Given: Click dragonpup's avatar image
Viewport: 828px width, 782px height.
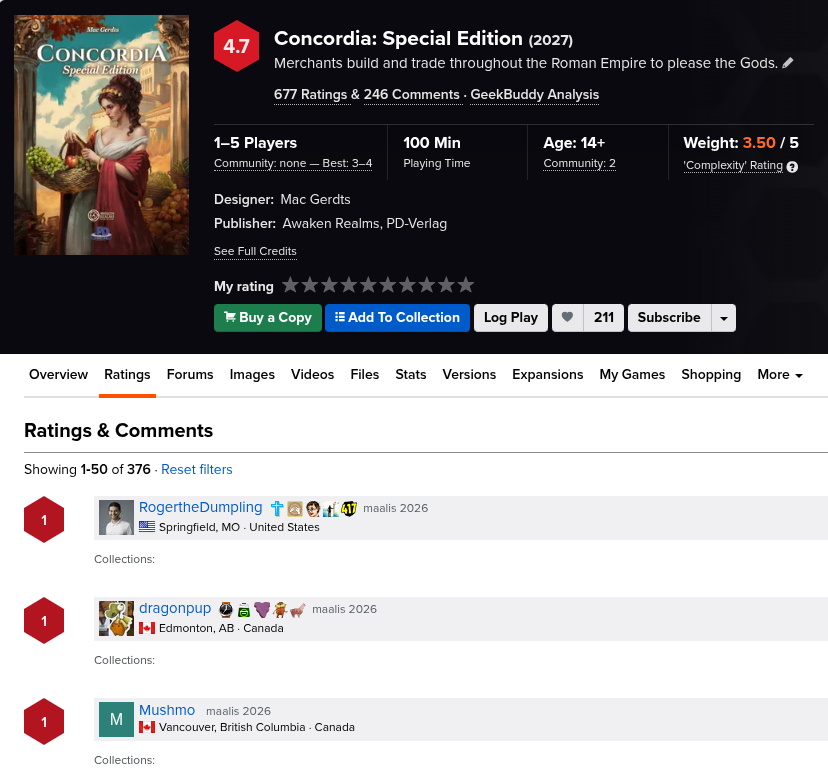Looking at the screenshot, I should [116, 618].
